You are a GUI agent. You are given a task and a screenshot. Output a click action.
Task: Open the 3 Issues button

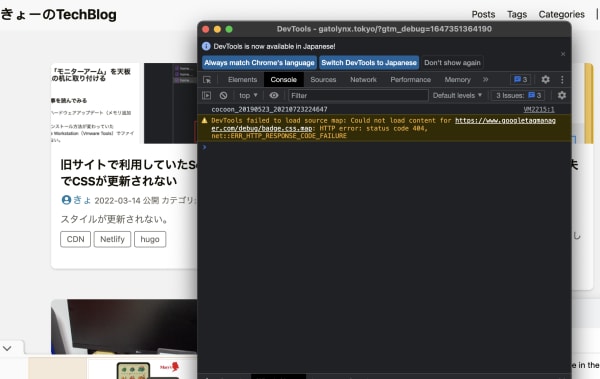tap(518, 95)
